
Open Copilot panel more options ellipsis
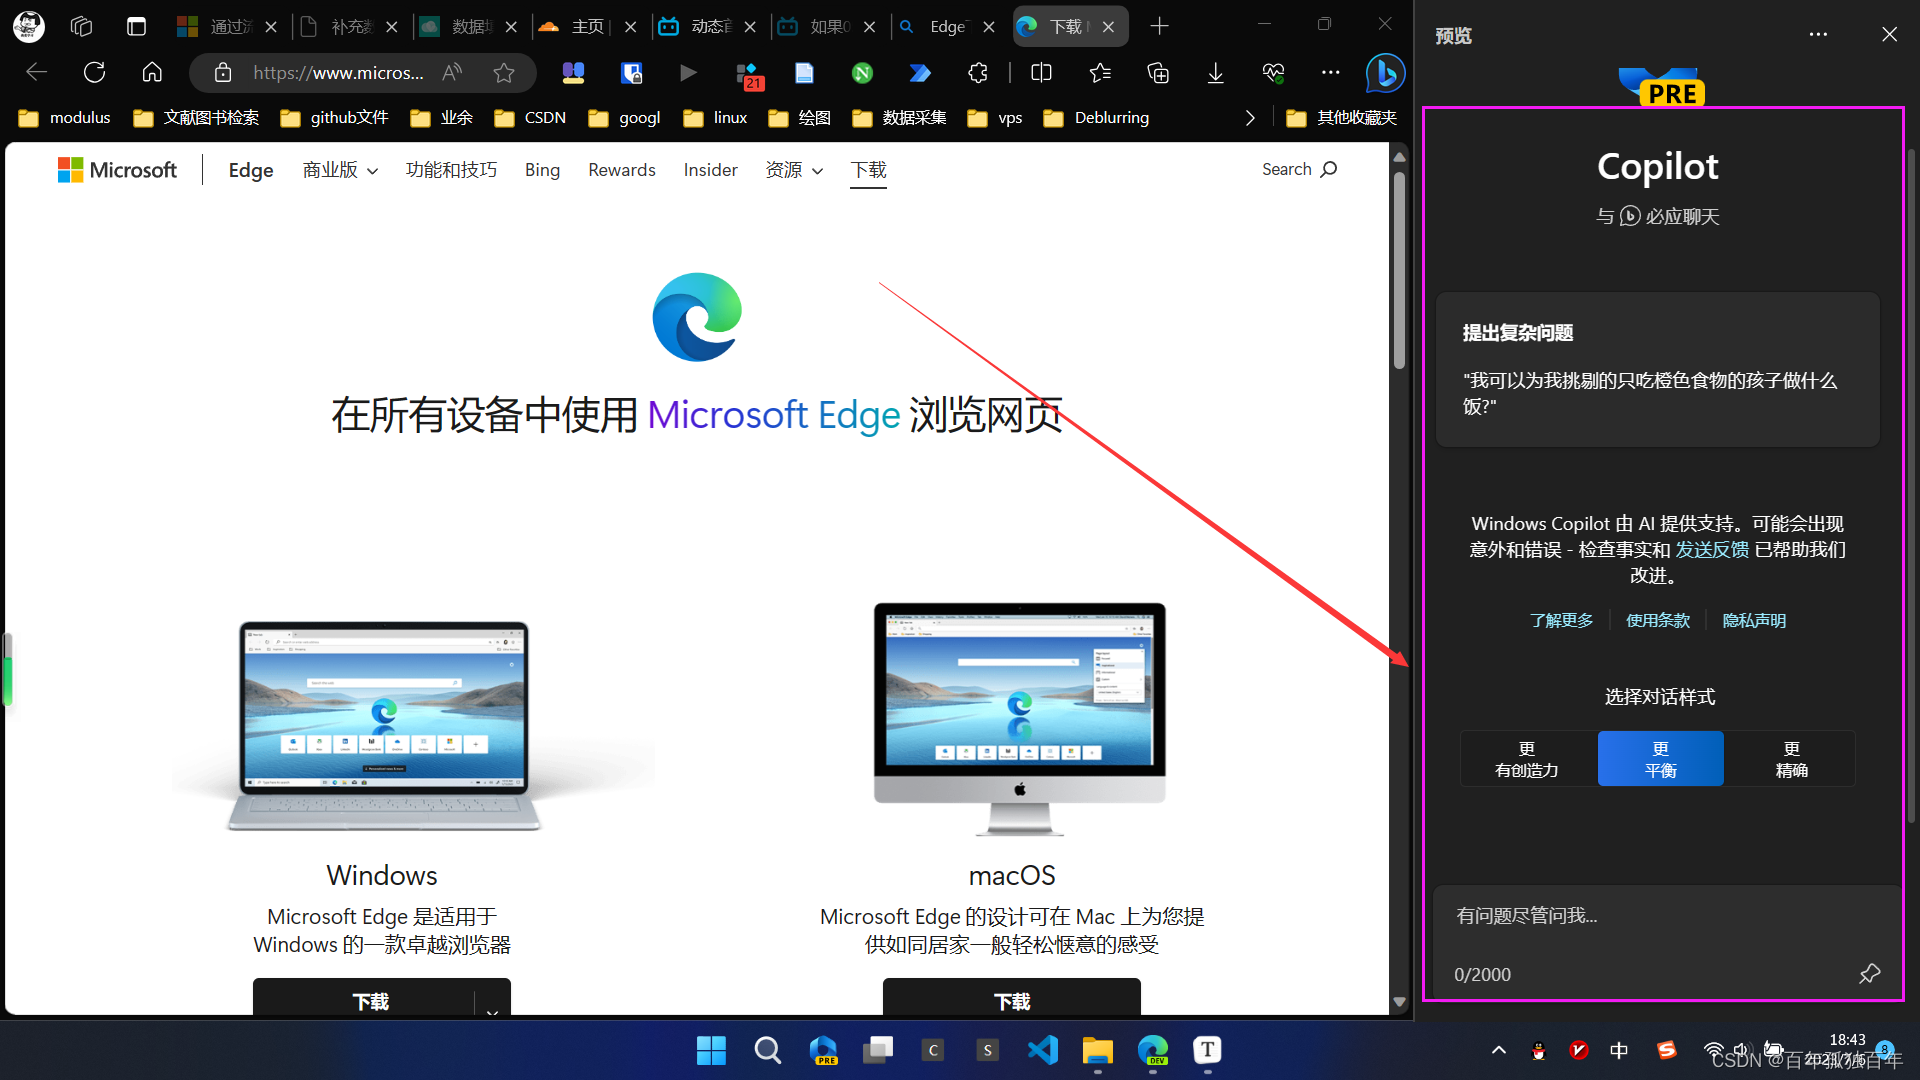1818,35
